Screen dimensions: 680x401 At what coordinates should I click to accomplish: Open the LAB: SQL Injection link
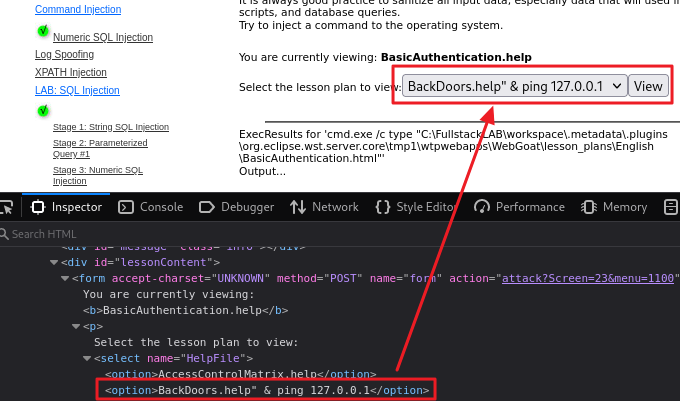point(77,90)
